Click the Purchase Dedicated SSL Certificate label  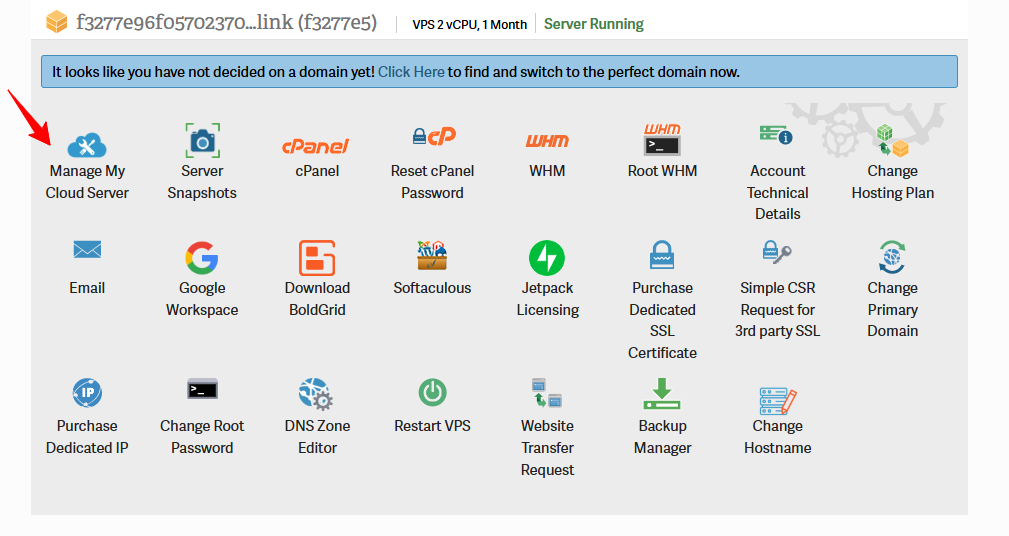(662, 320)
